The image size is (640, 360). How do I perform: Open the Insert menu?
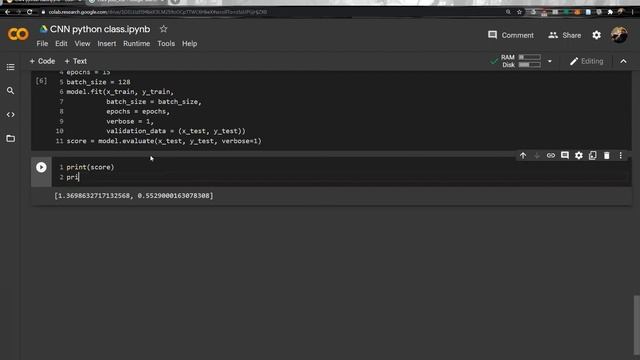[x=107, y=44]
